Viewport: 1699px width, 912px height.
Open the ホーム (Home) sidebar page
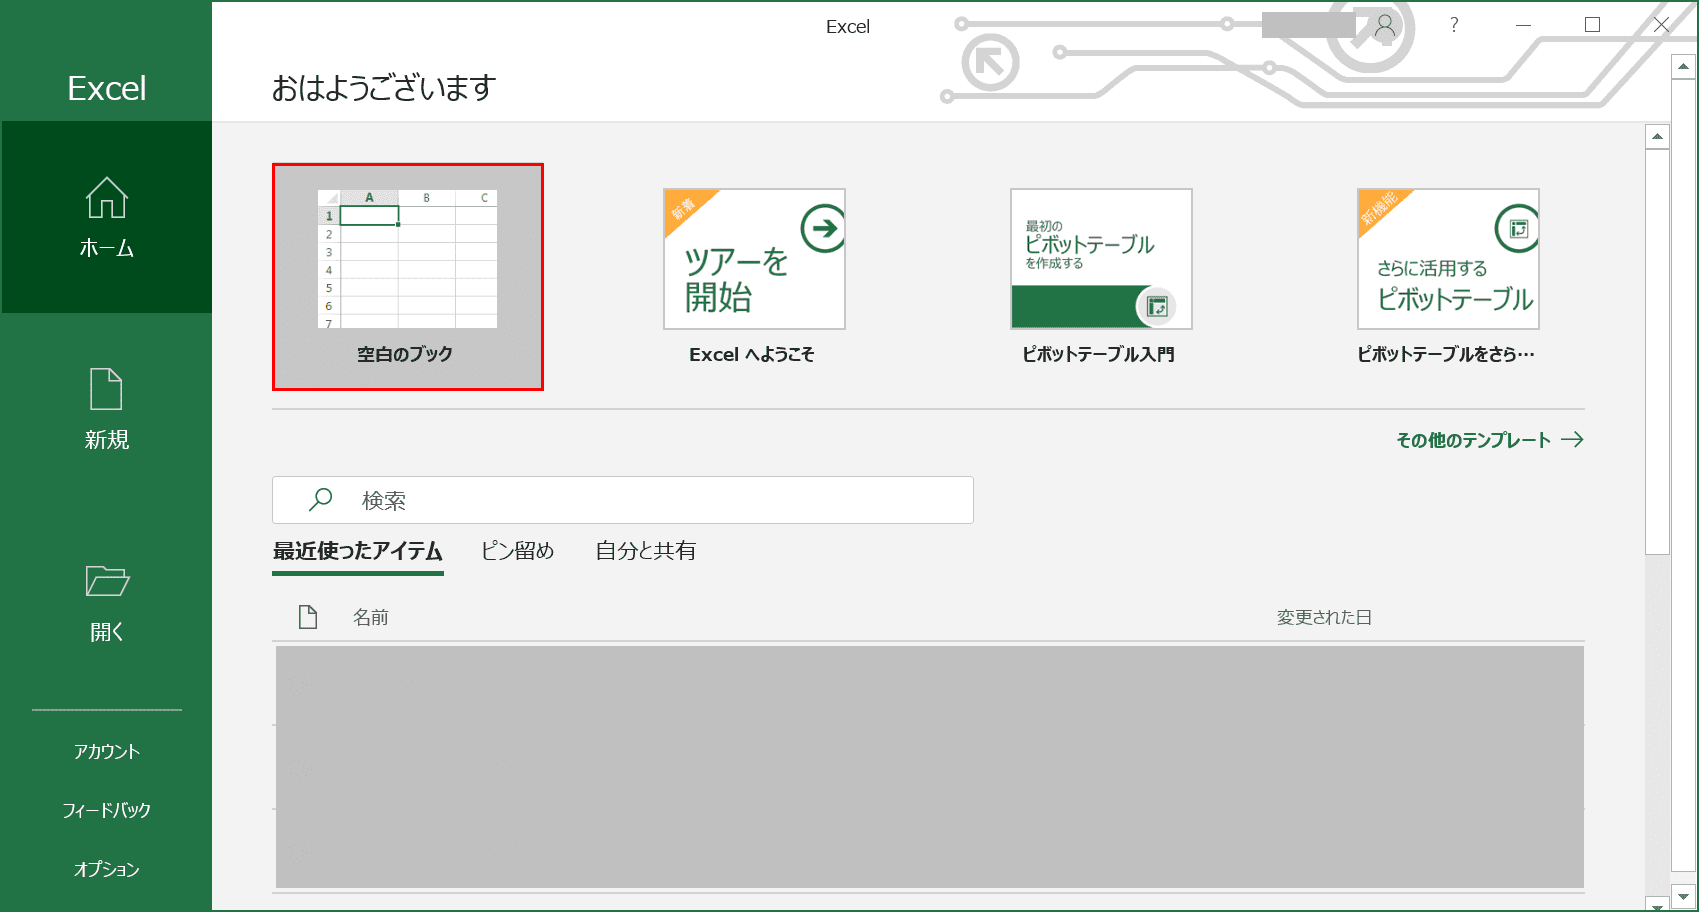106,217
